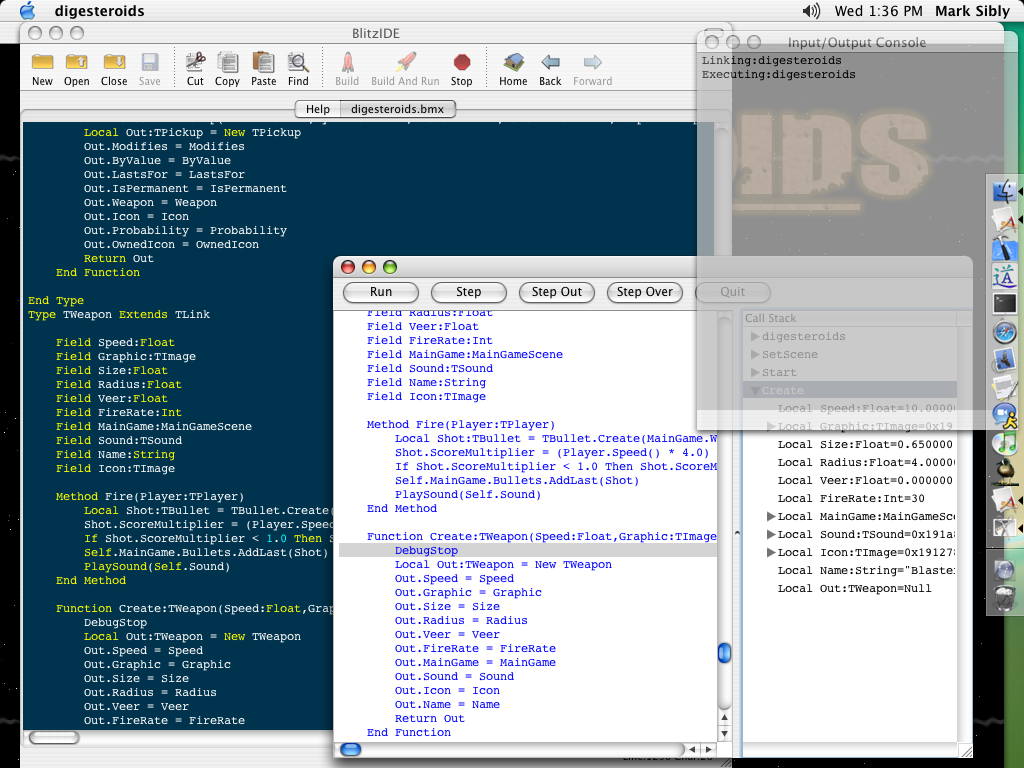
Task: Select the digesteroids.bmx tab
Action: coord(397,109)
